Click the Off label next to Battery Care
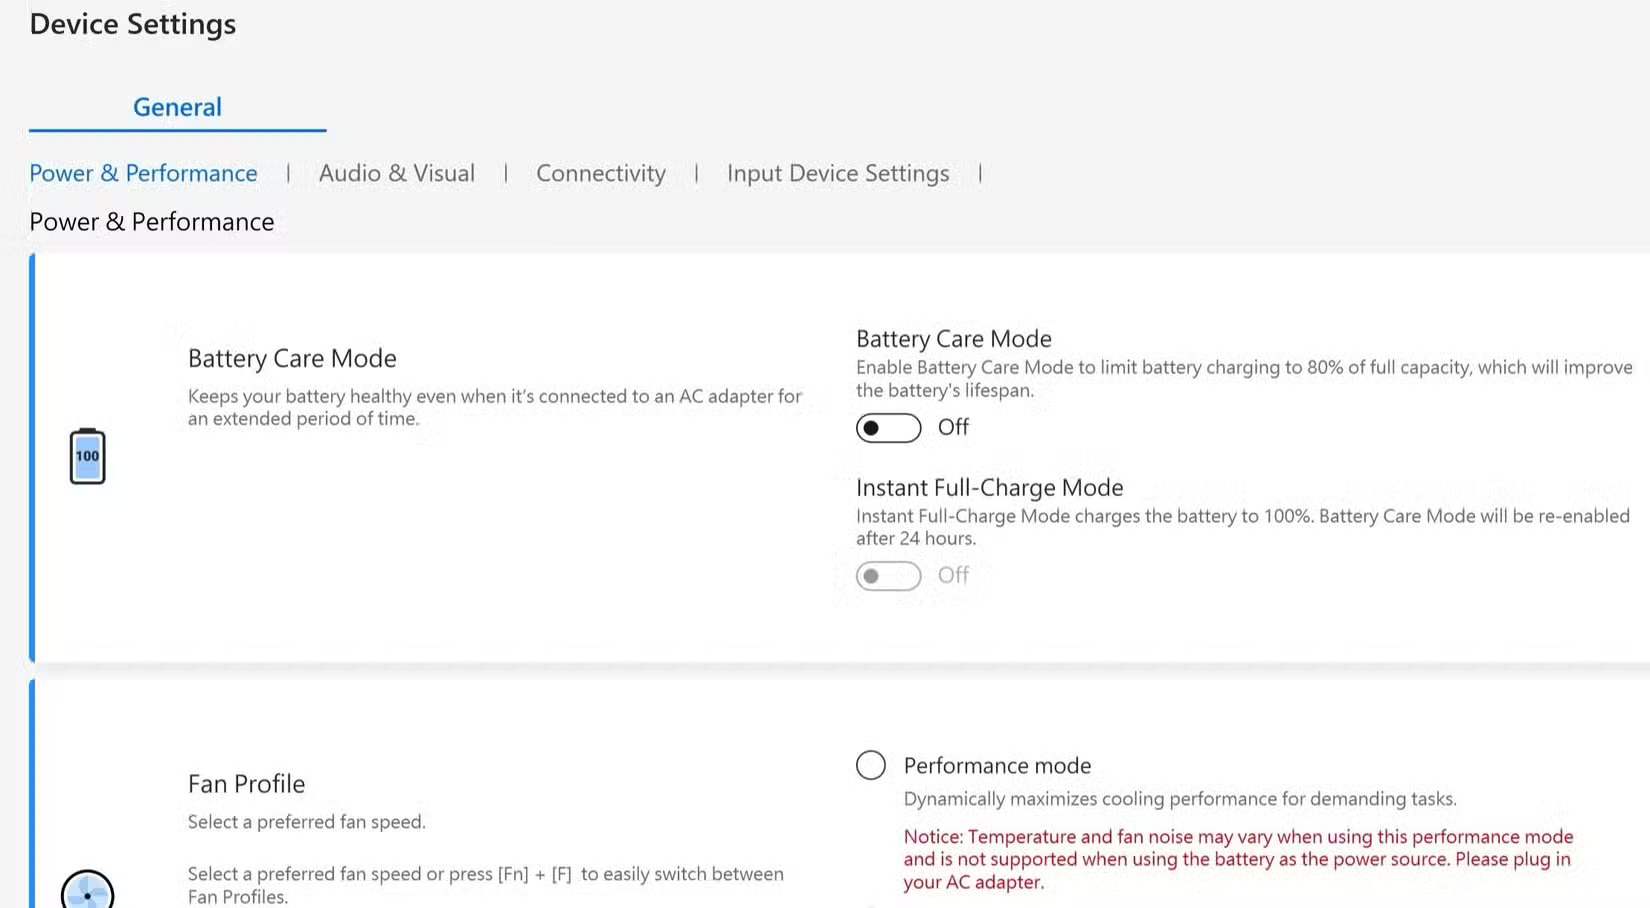Viewport: 1650px width, 908px height. (951, 427)
